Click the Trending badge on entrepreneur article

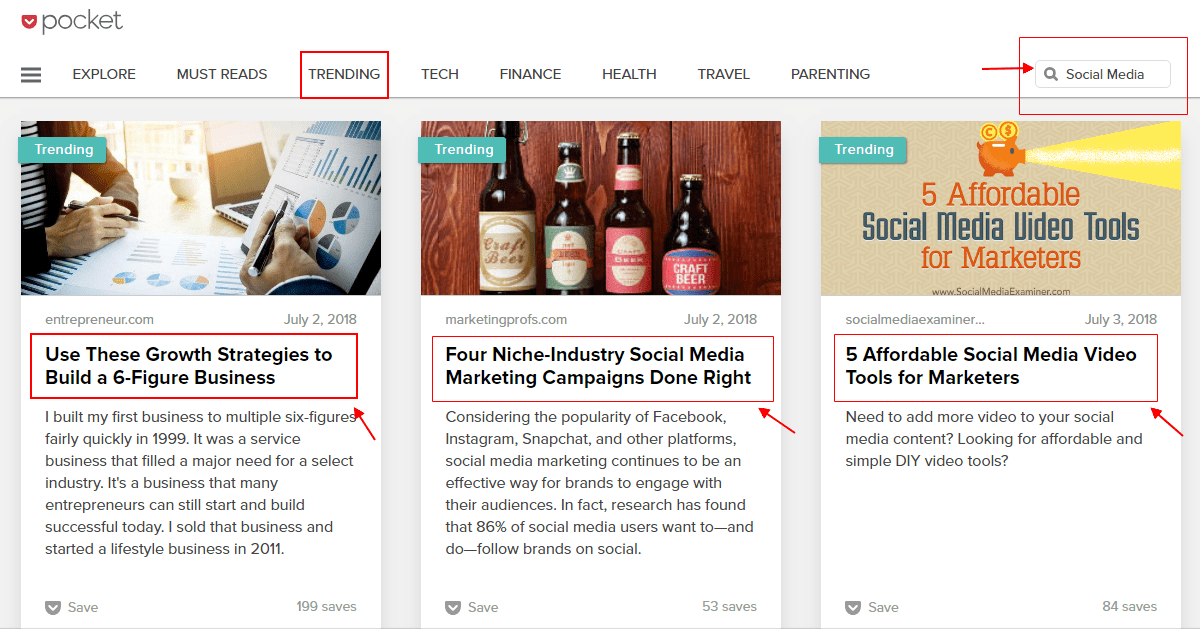click(63, 150)
